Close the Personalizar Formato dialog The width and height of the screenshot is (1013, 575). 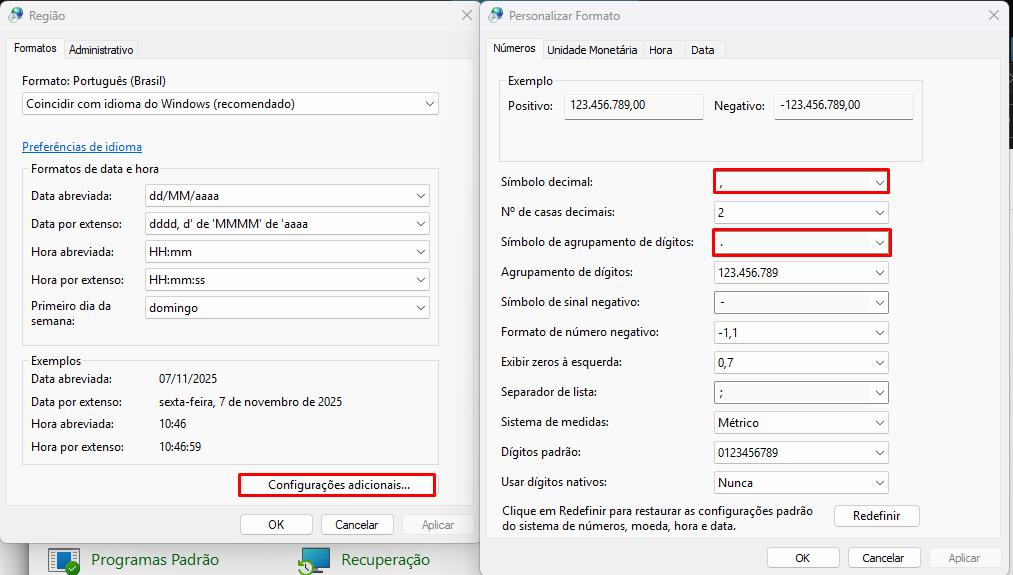[992, 15]
